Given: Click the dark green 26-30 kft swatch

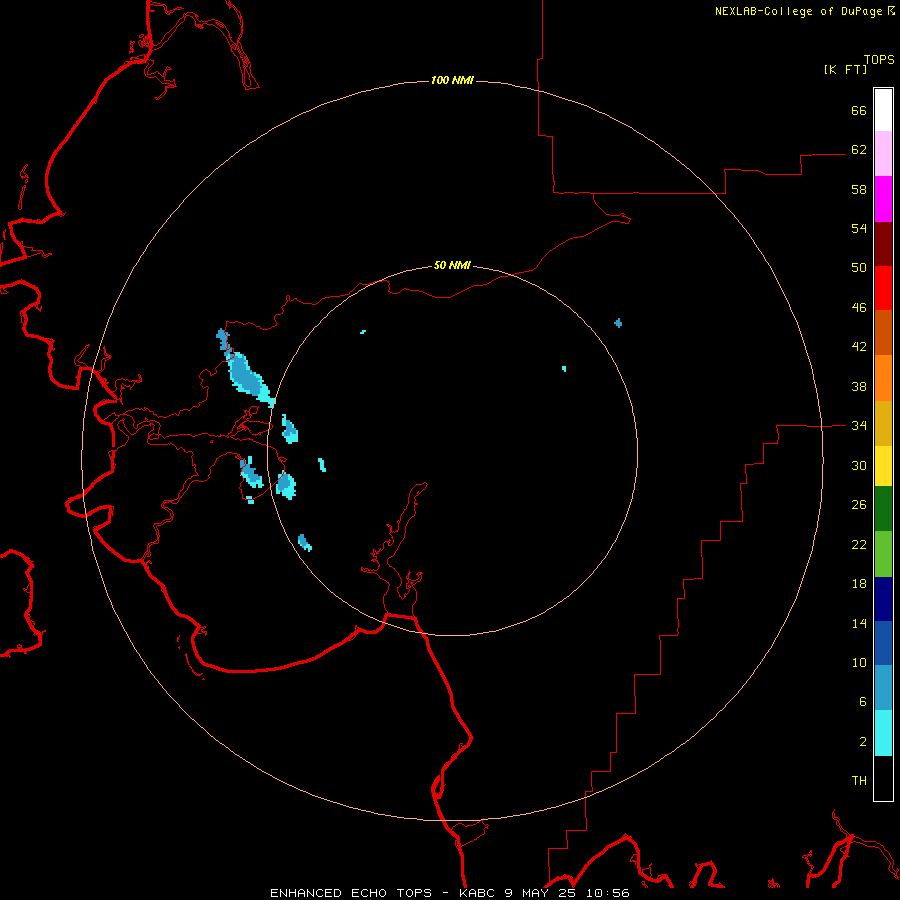Looking at the screenshot, I should (883, 509).
